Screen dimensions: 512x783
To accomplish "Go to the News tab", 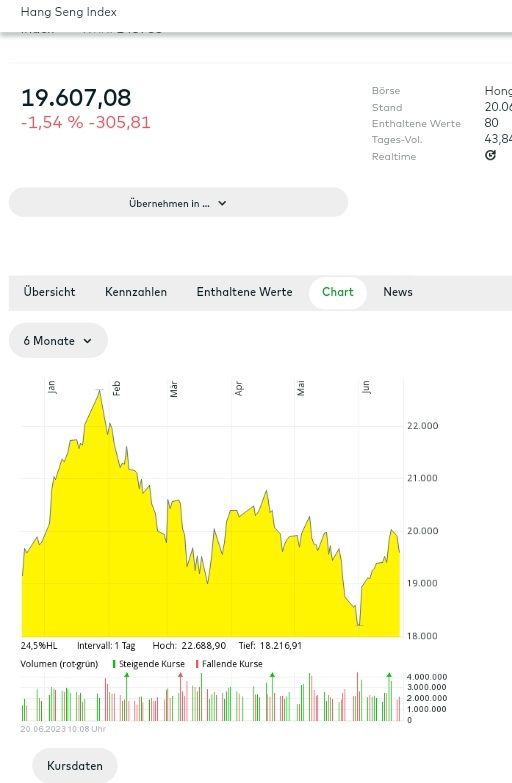I will [x=398, y=292].
